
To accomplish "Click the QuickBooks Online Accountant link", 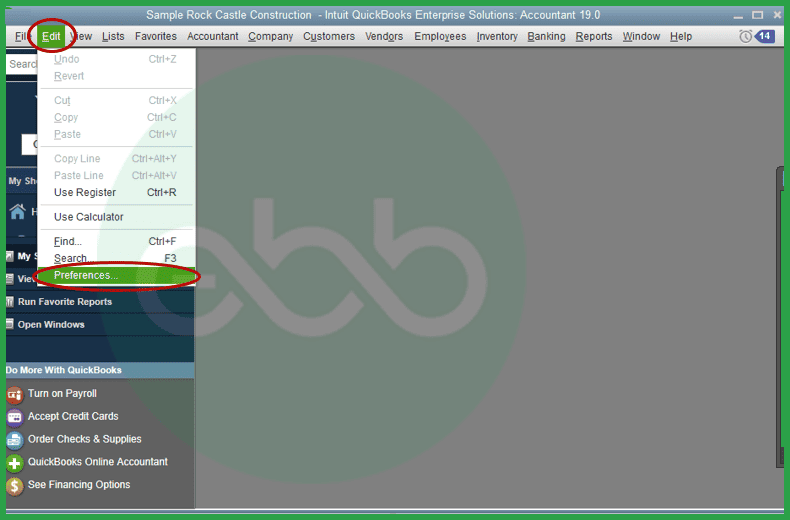I will [x=98, y=462].
